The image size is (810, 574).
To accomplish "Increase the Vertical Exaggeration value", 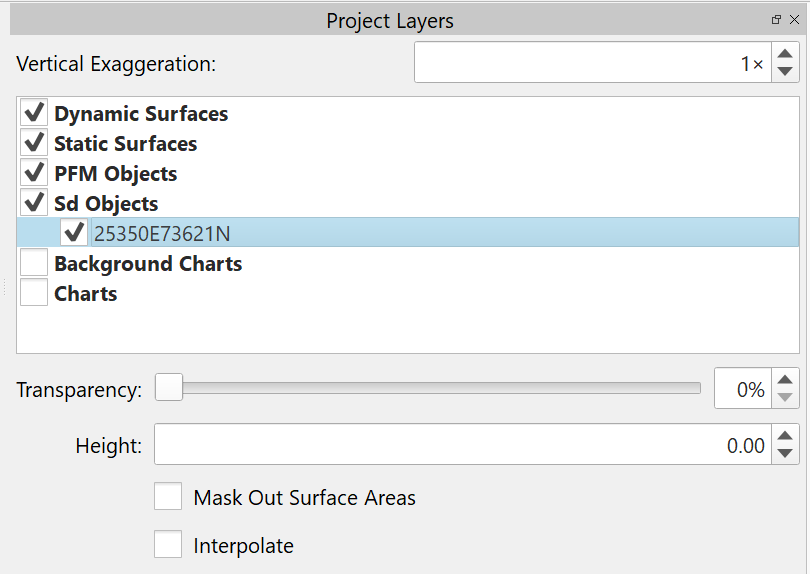I will coord(786,53).
